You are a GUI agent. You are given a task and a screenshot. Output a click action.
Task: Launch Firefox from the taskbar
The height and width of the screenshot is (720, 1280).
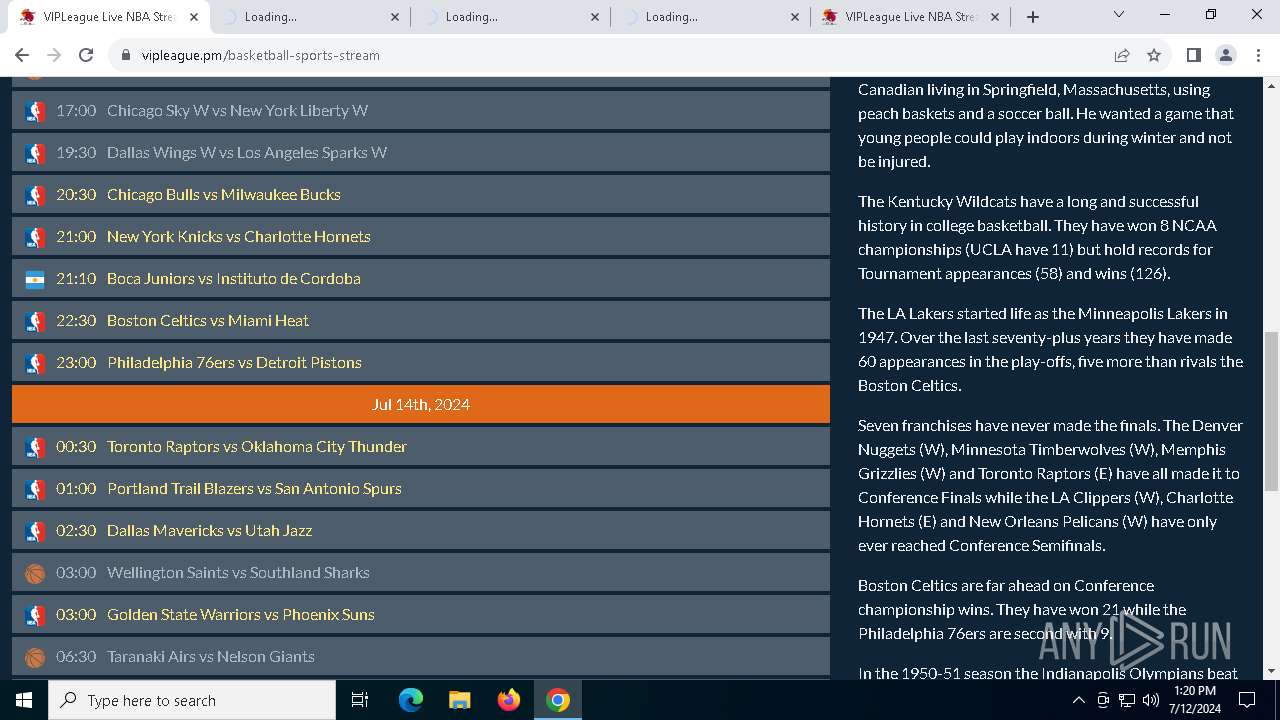[509, 700]
